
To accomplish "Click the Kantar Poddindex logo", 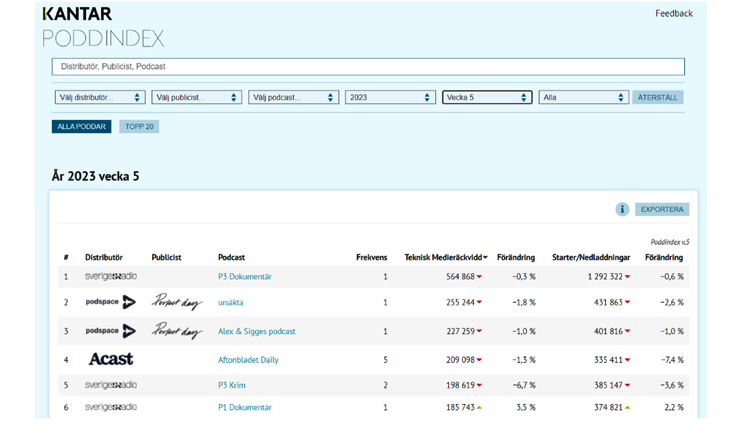I will tap(103, 27).
